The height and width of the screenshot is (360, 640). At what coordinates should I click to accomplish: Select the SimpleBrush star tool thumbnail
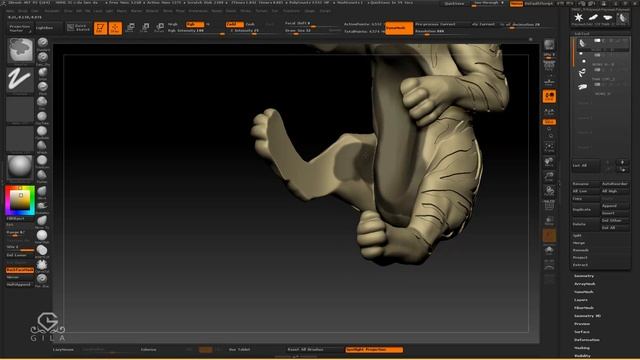click(x=578, y=18)
